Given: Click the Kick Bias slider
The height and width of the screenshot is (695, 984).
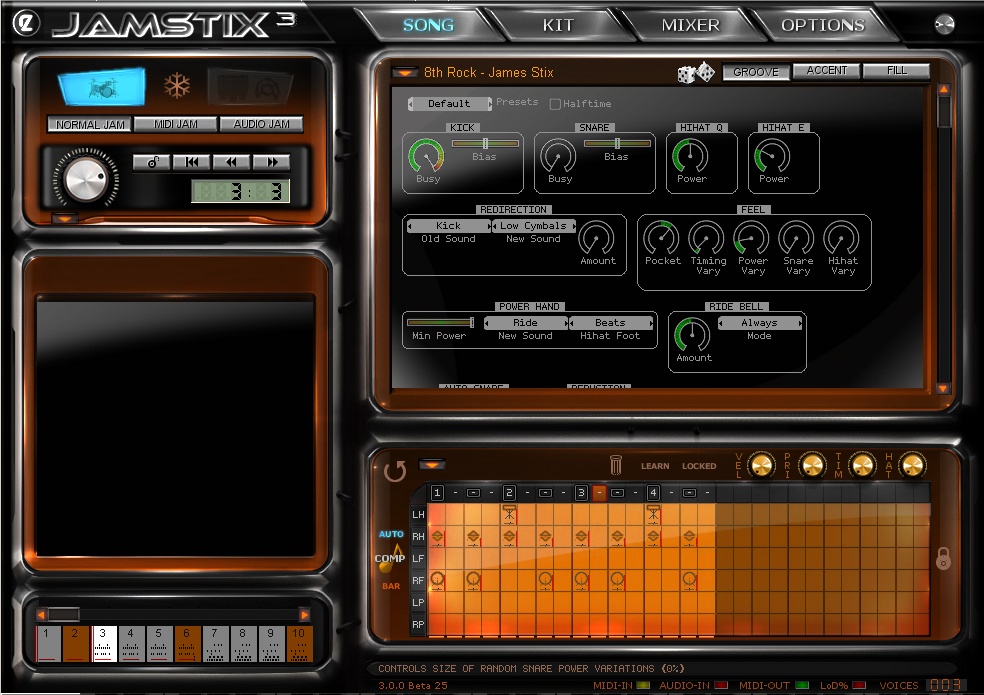Looking at the screenshot, I should click(485, 144).
